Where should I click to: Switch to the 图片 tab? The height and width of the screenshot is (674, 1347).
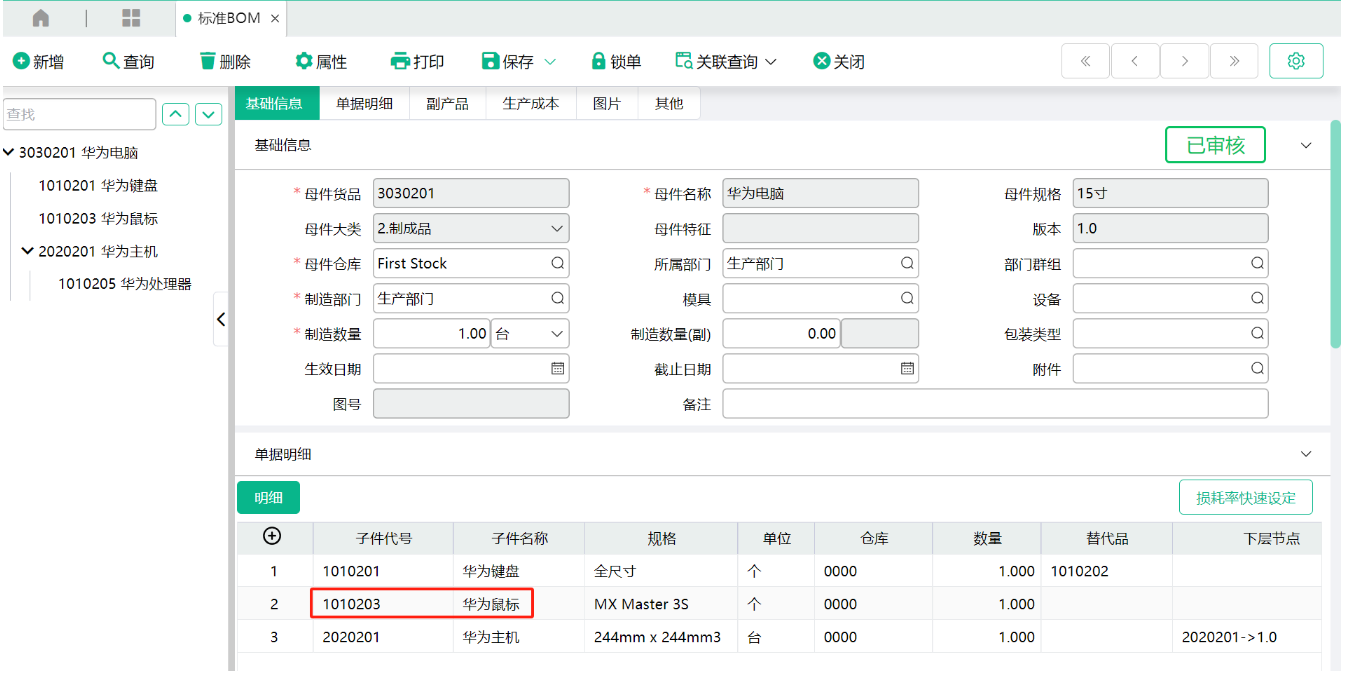607,103
